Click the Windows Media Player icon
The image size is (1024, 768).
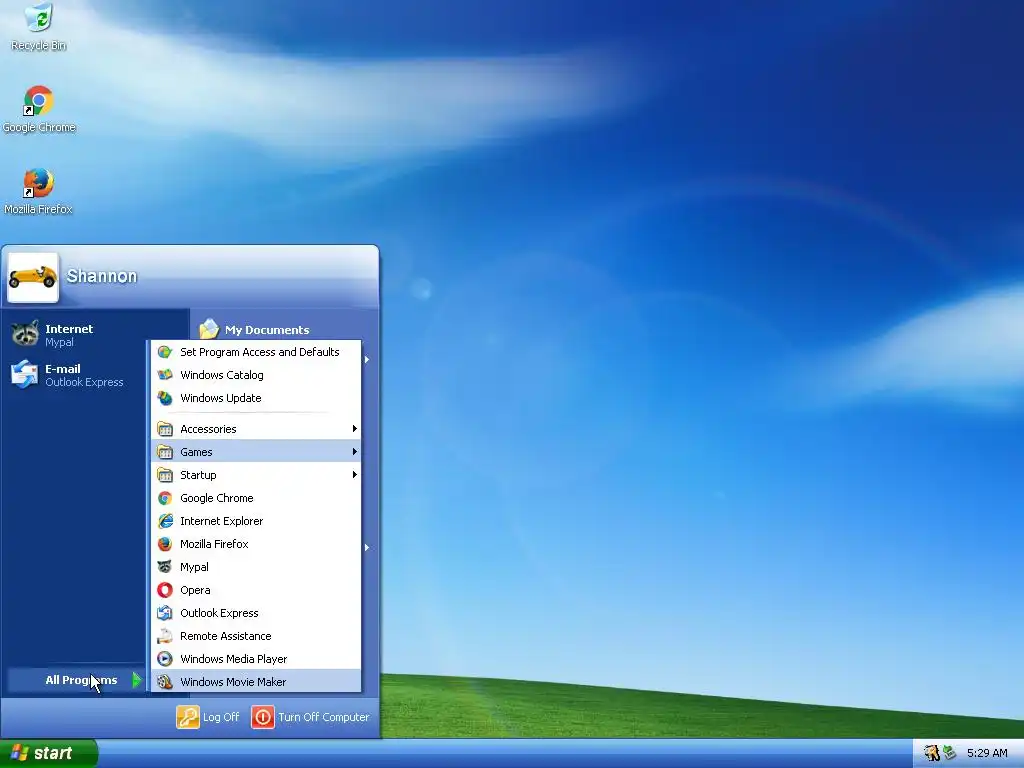165,659
